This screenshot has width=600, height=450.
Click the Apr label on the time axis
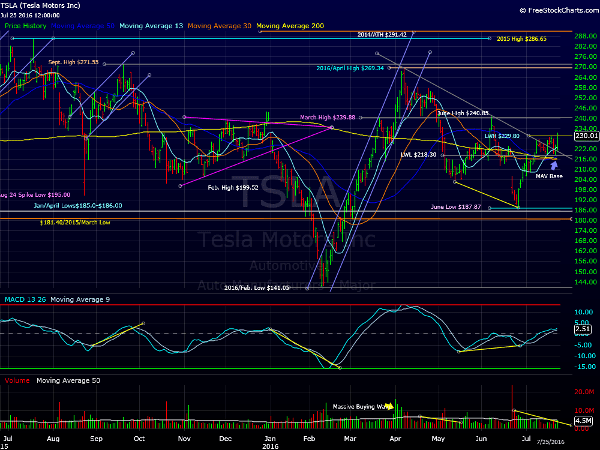pyautogui.click(x=395, y=438)
